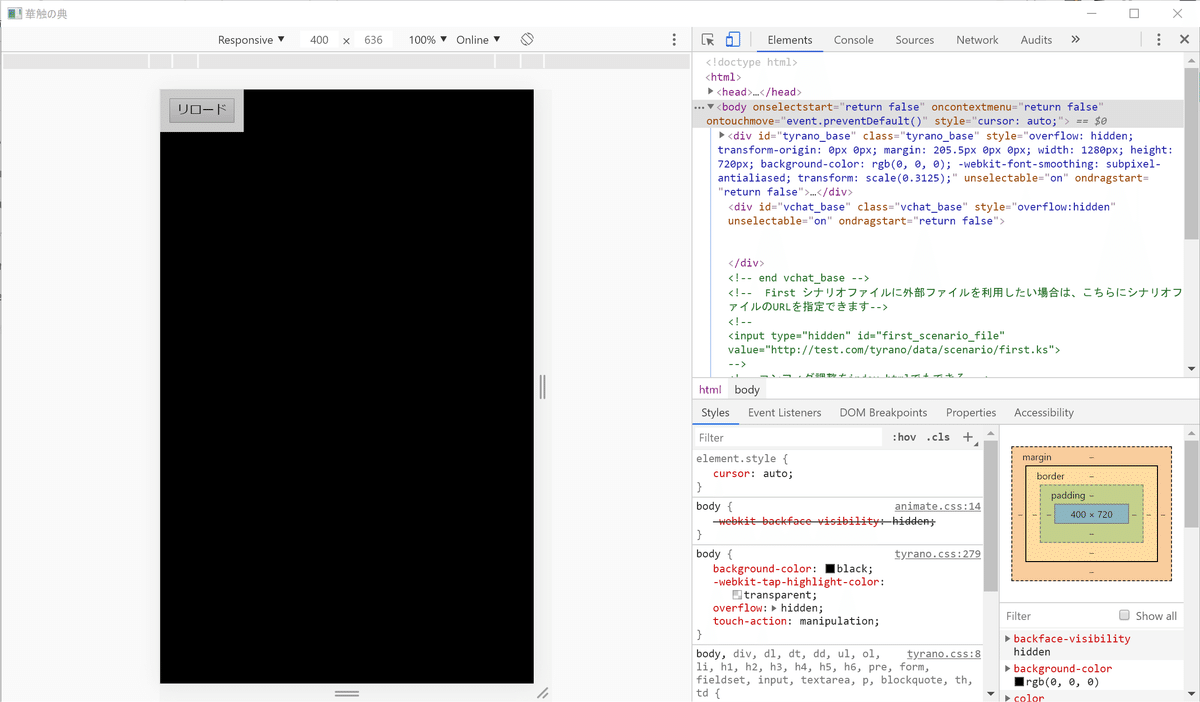Show more DevTools tabs chevron
The height and width of the screenshot is (702, 1200).
click(1075, 40)
